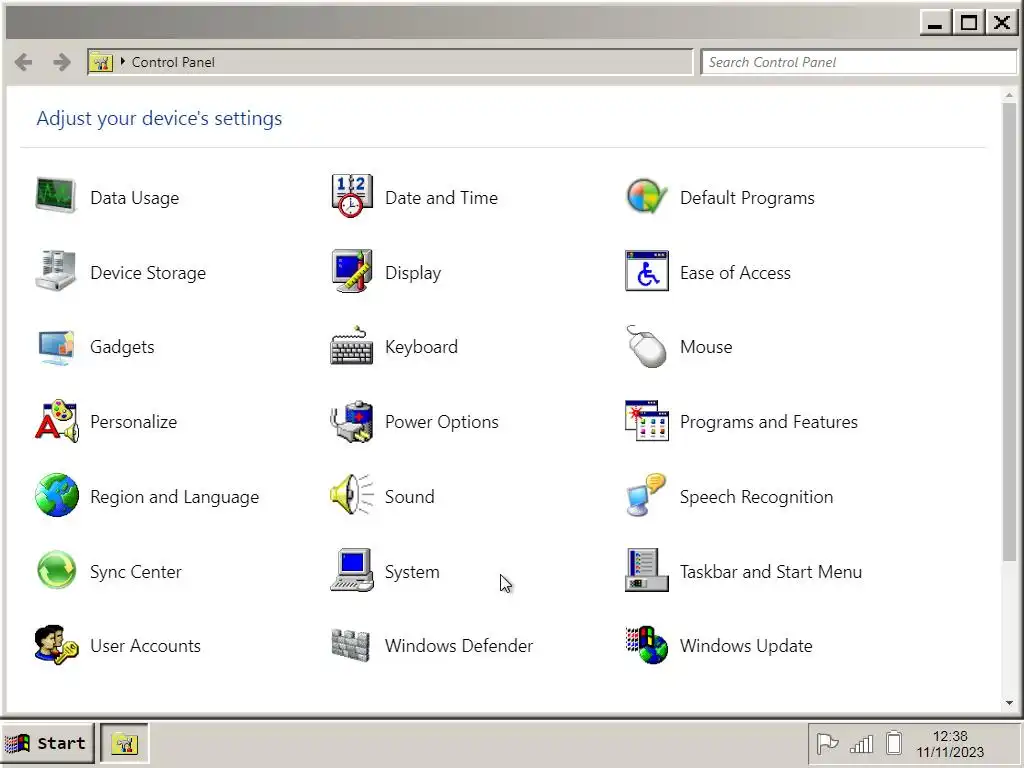Click the System computer icon
This screenshot has width=1024, height=768.
pyautogui.click(x=352, y=569)
